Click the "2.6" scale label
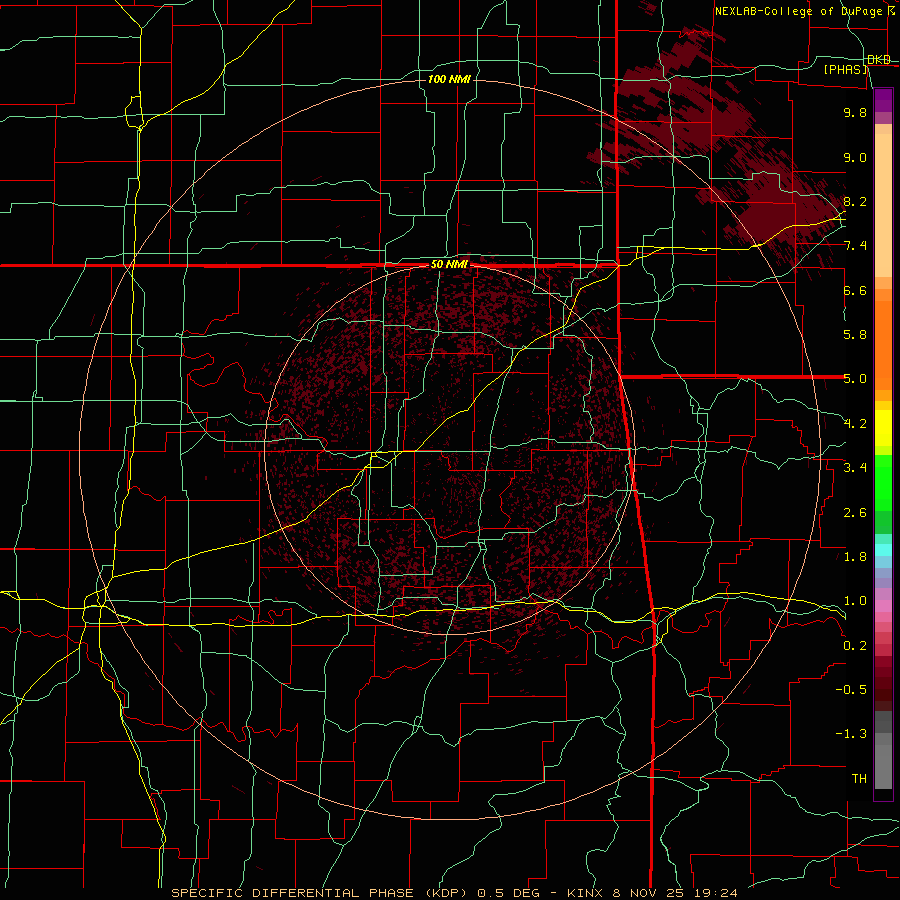Image resolution: width=900 pixels, height=900 pixels. click(x=855, y=513)
